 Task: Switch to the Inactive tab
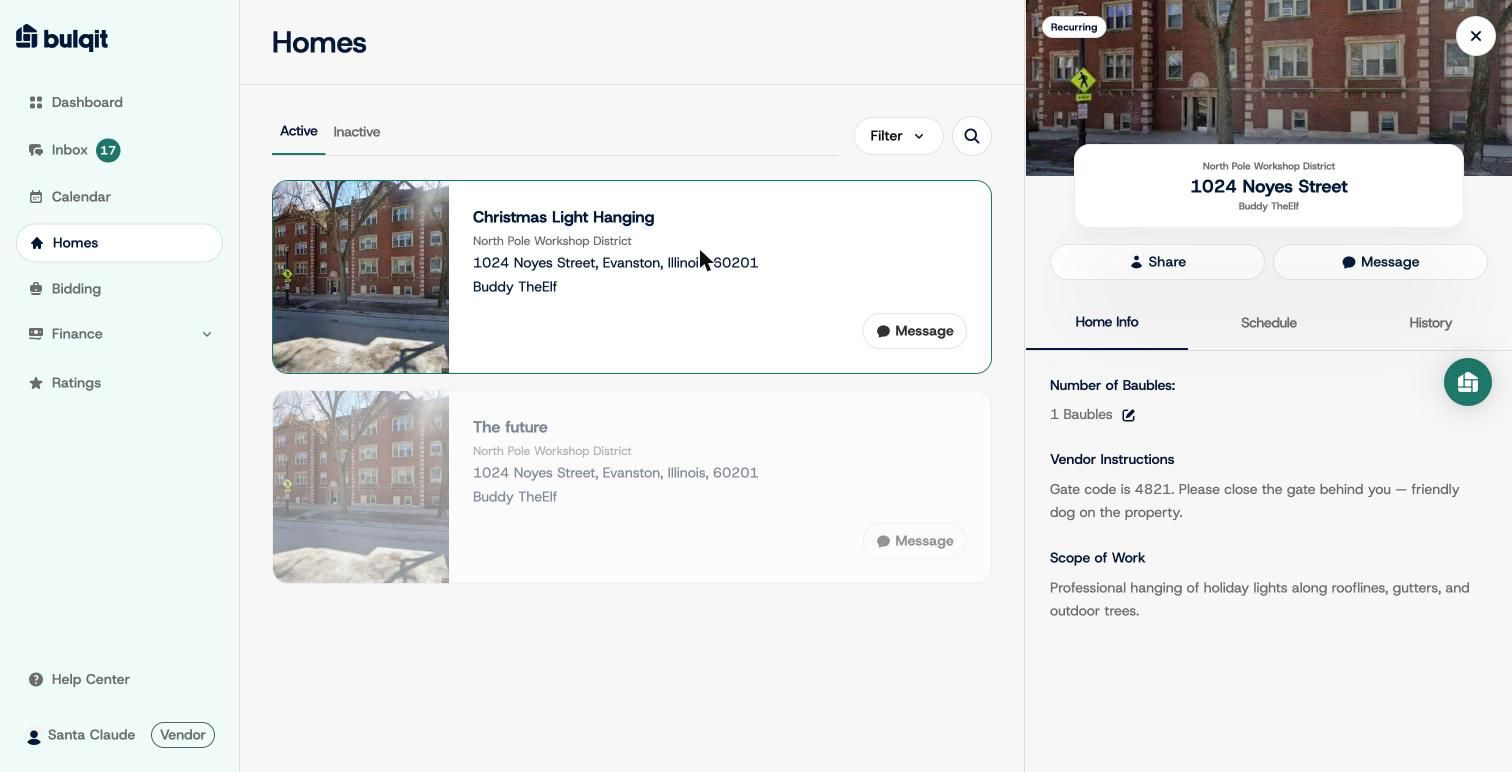click(357, 132)
